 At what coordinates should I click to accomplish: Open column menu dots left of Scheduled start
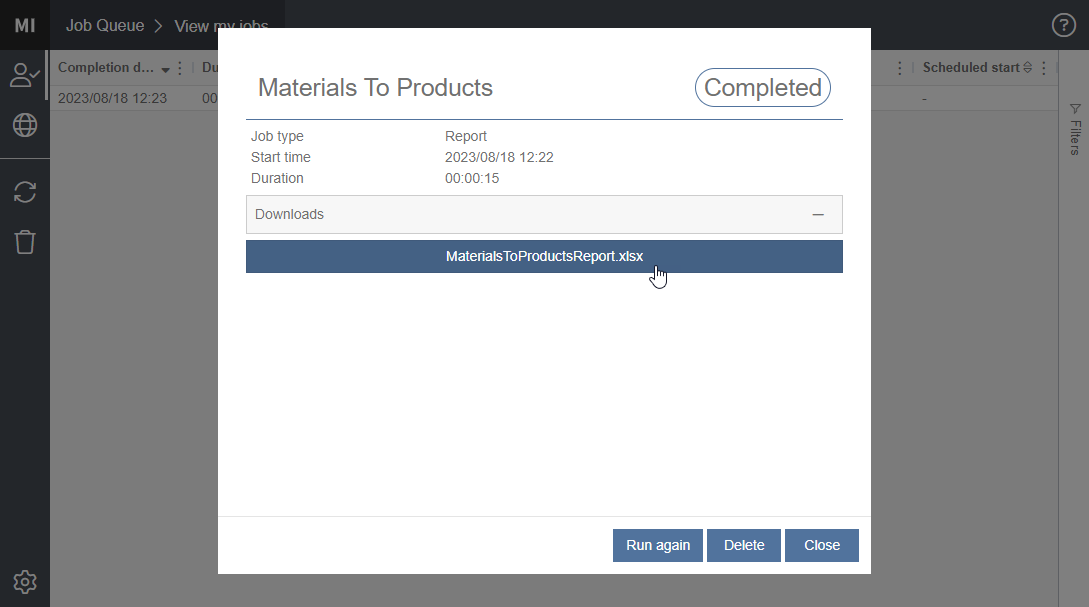(x=899, y=68)
